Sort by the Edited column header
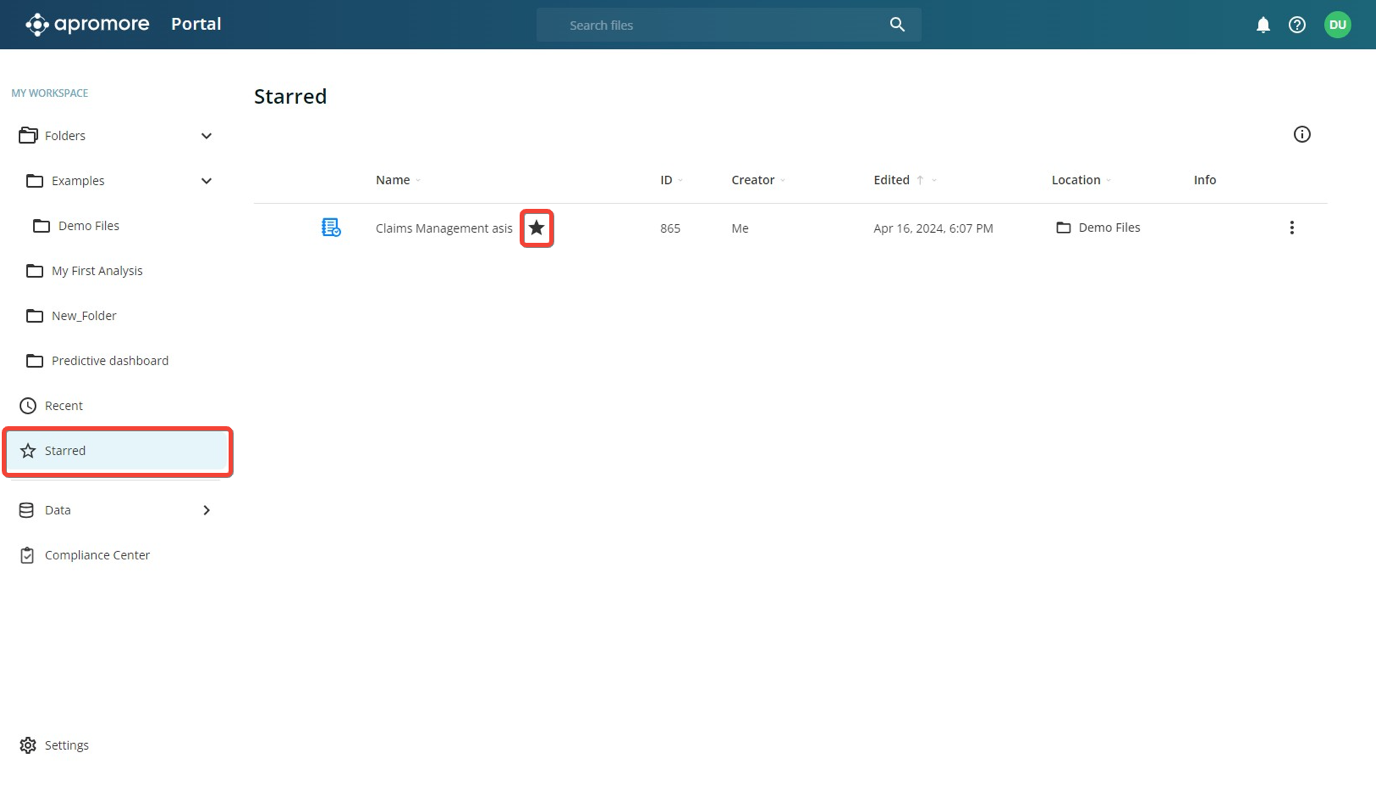Image resolution: width=1376 pixels, height=787 pixels. pyautogui.click(x=891, y=180)
